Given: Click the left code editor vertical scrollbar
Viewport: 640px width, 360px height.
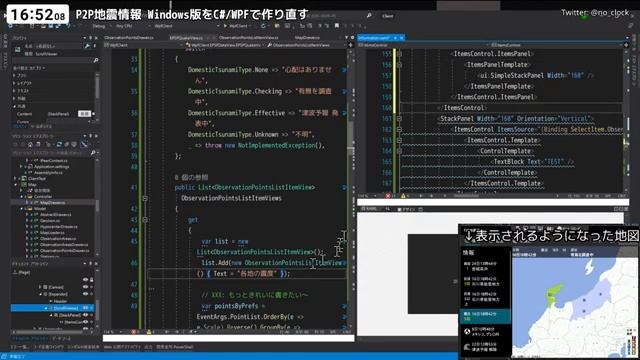Looking at the screenshot, I should pyautogui.click(x=351, y=188).
